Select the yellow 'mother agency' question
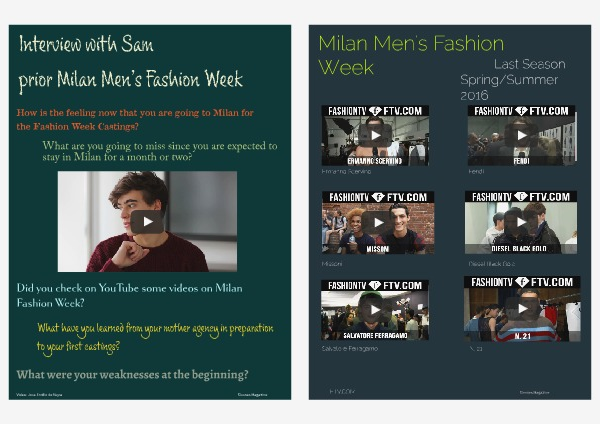This screenshot has width=600, height=424. 155,337
